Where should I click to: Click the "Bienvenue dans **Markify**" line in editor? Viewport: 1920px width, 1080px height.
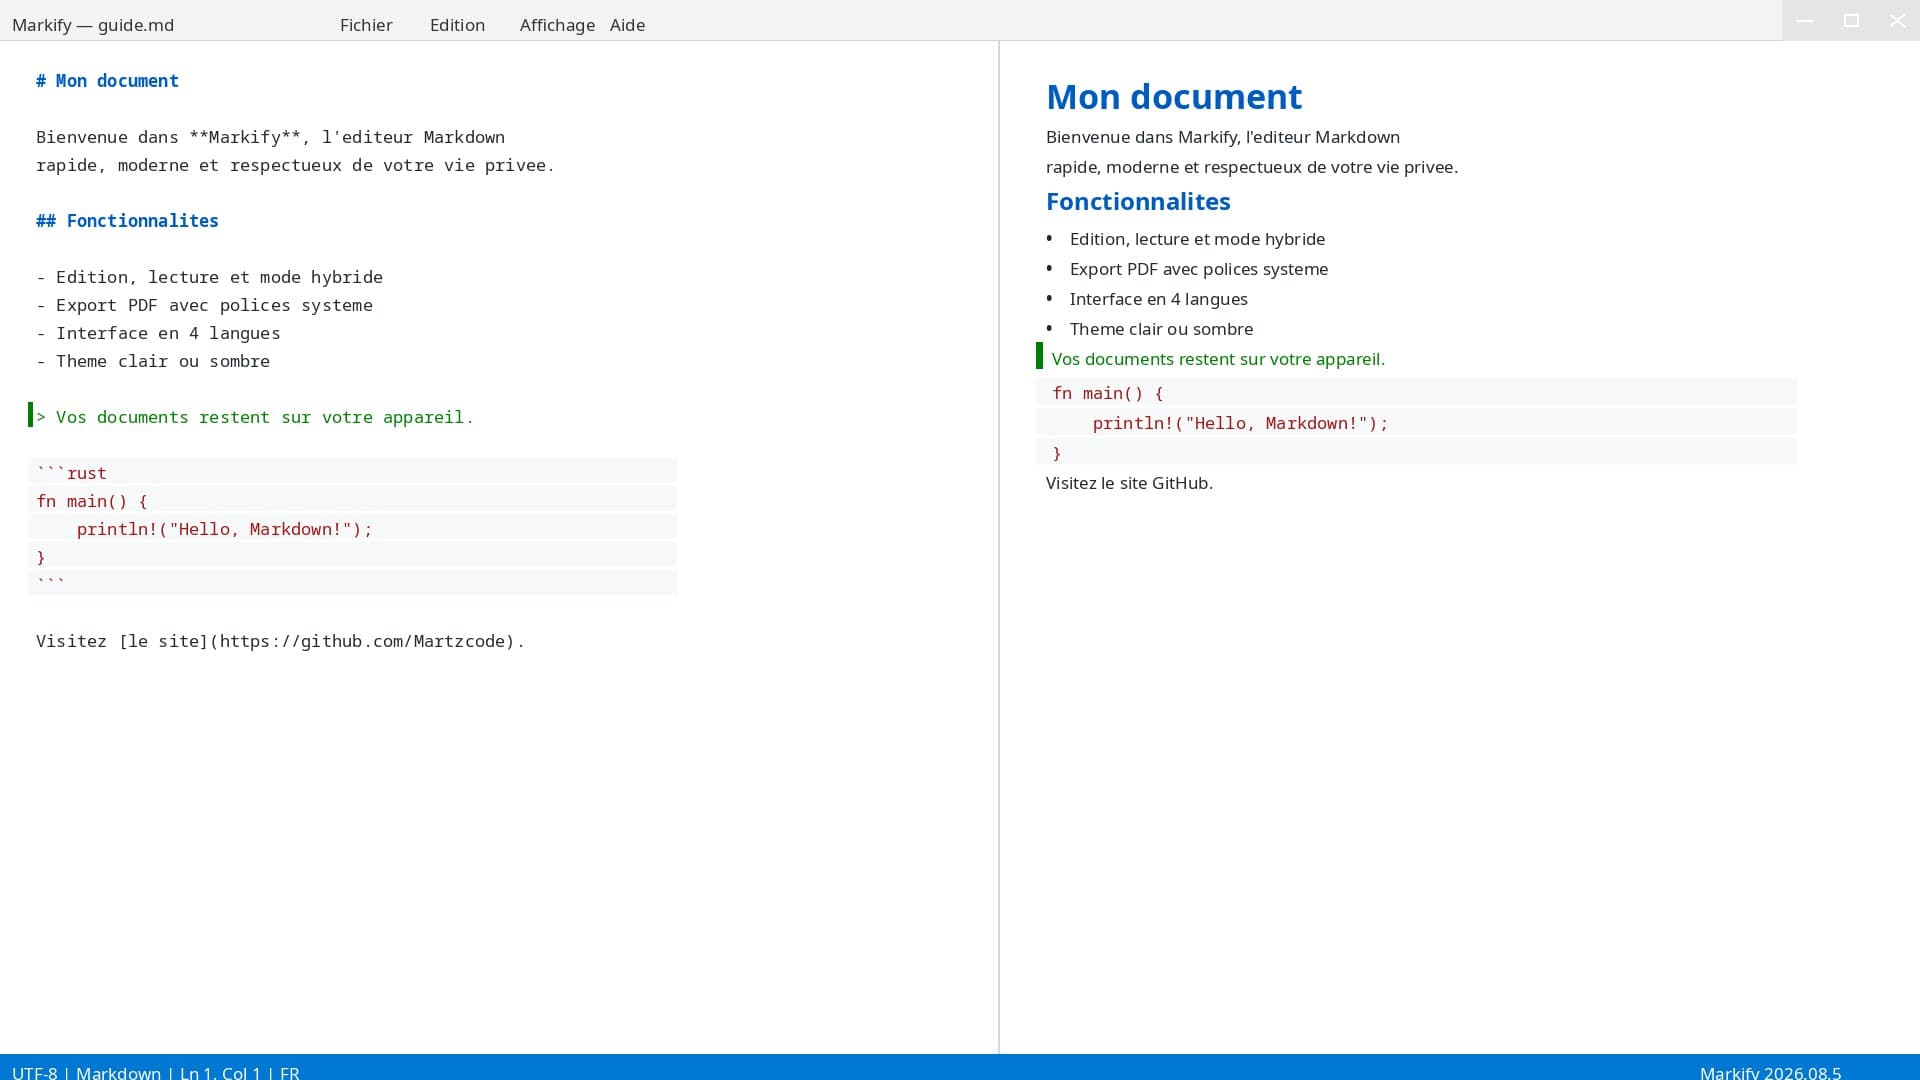coord(270,137)
